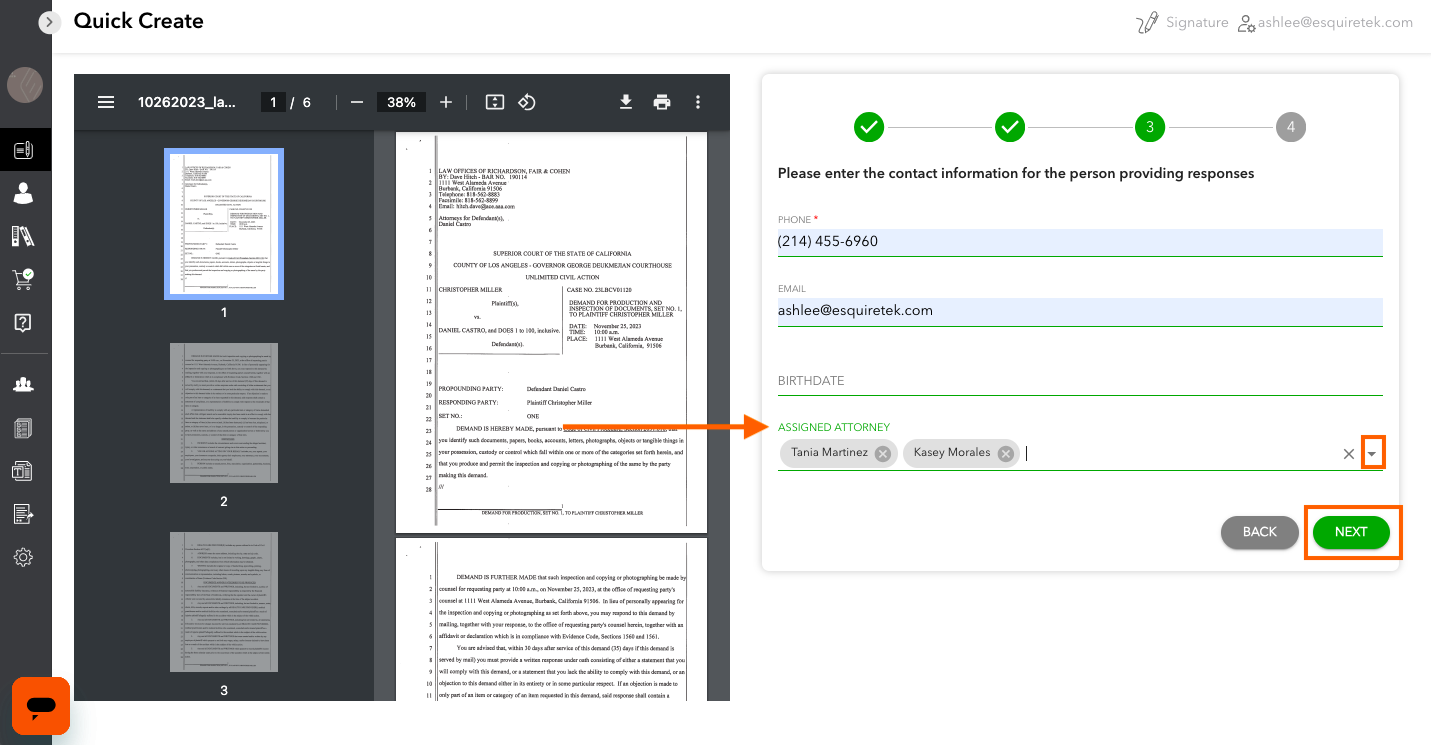Select page 2 thumbnail in PDF sidebar
This screenshot has width=1431, height=745.
pyautogui.click(x=224, y=413)
